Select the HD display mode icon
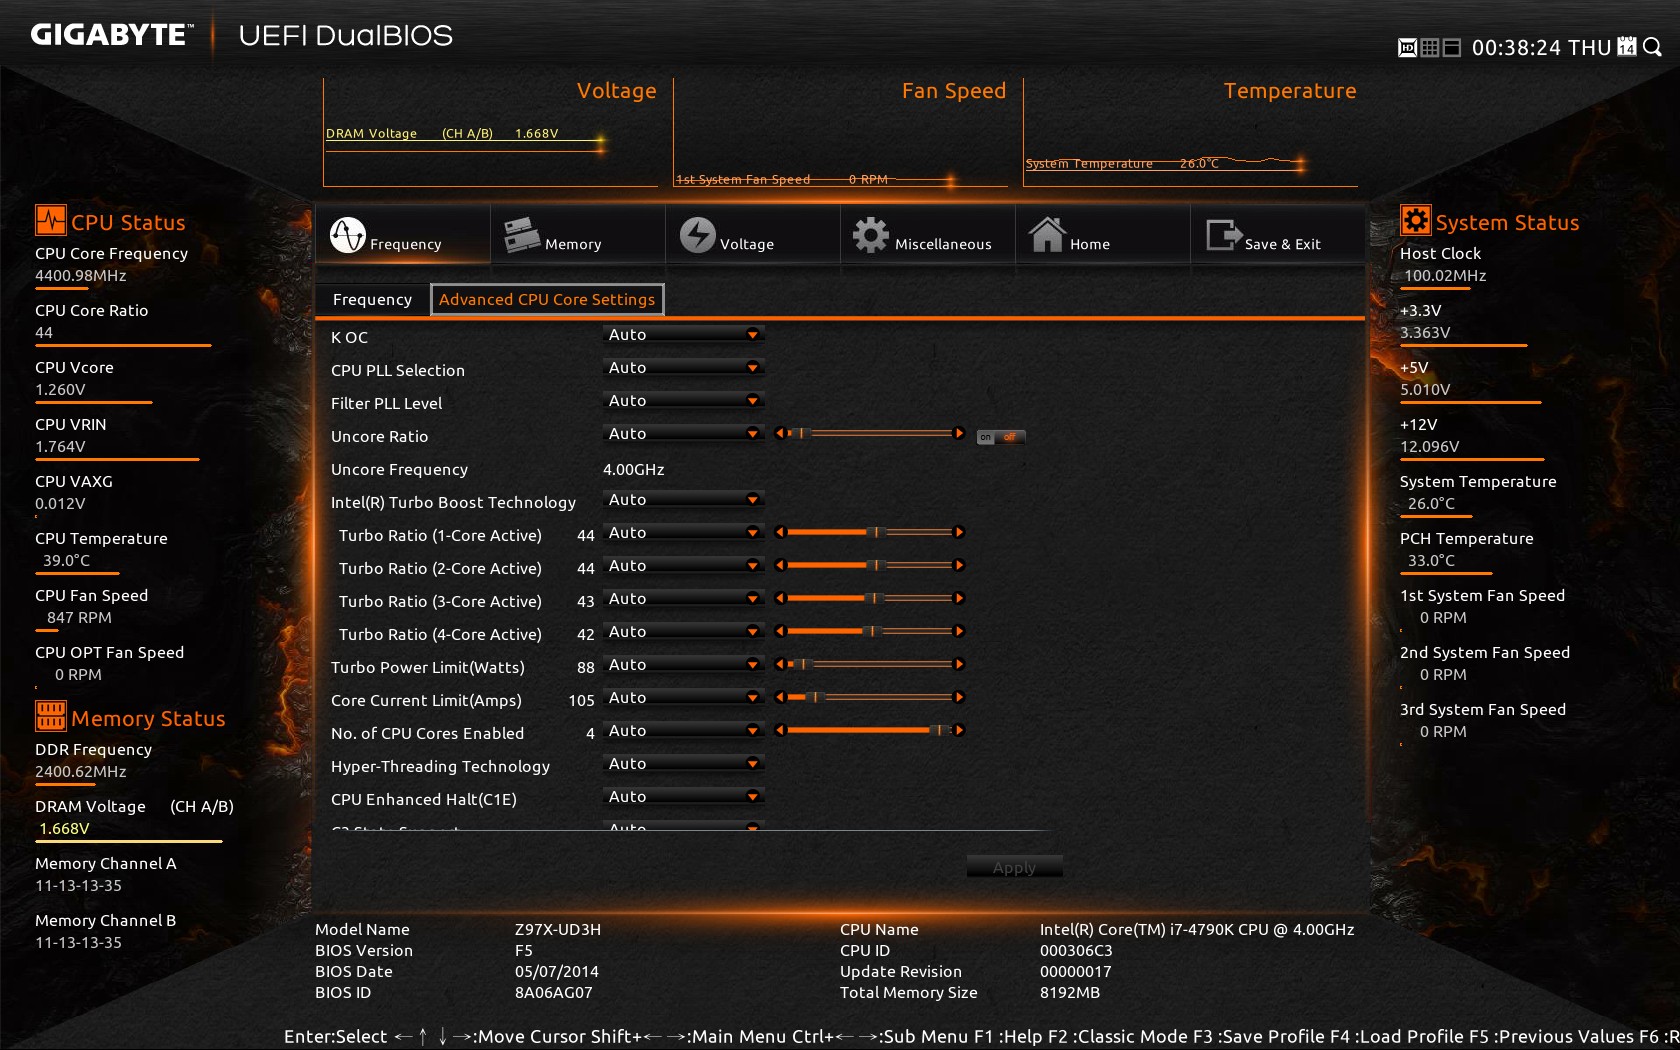Viewport: 1680px width, 1050px height. click(x=1407, y=47)
